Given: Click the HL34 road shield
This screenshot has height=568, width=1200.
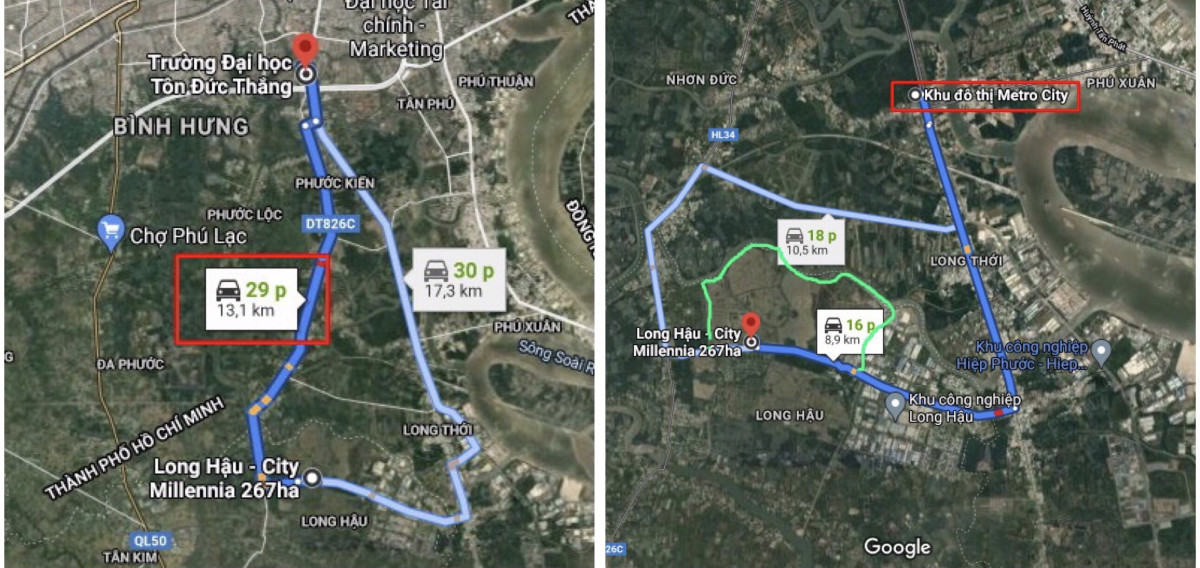Looking at the screenshot, I should [720, 133].
